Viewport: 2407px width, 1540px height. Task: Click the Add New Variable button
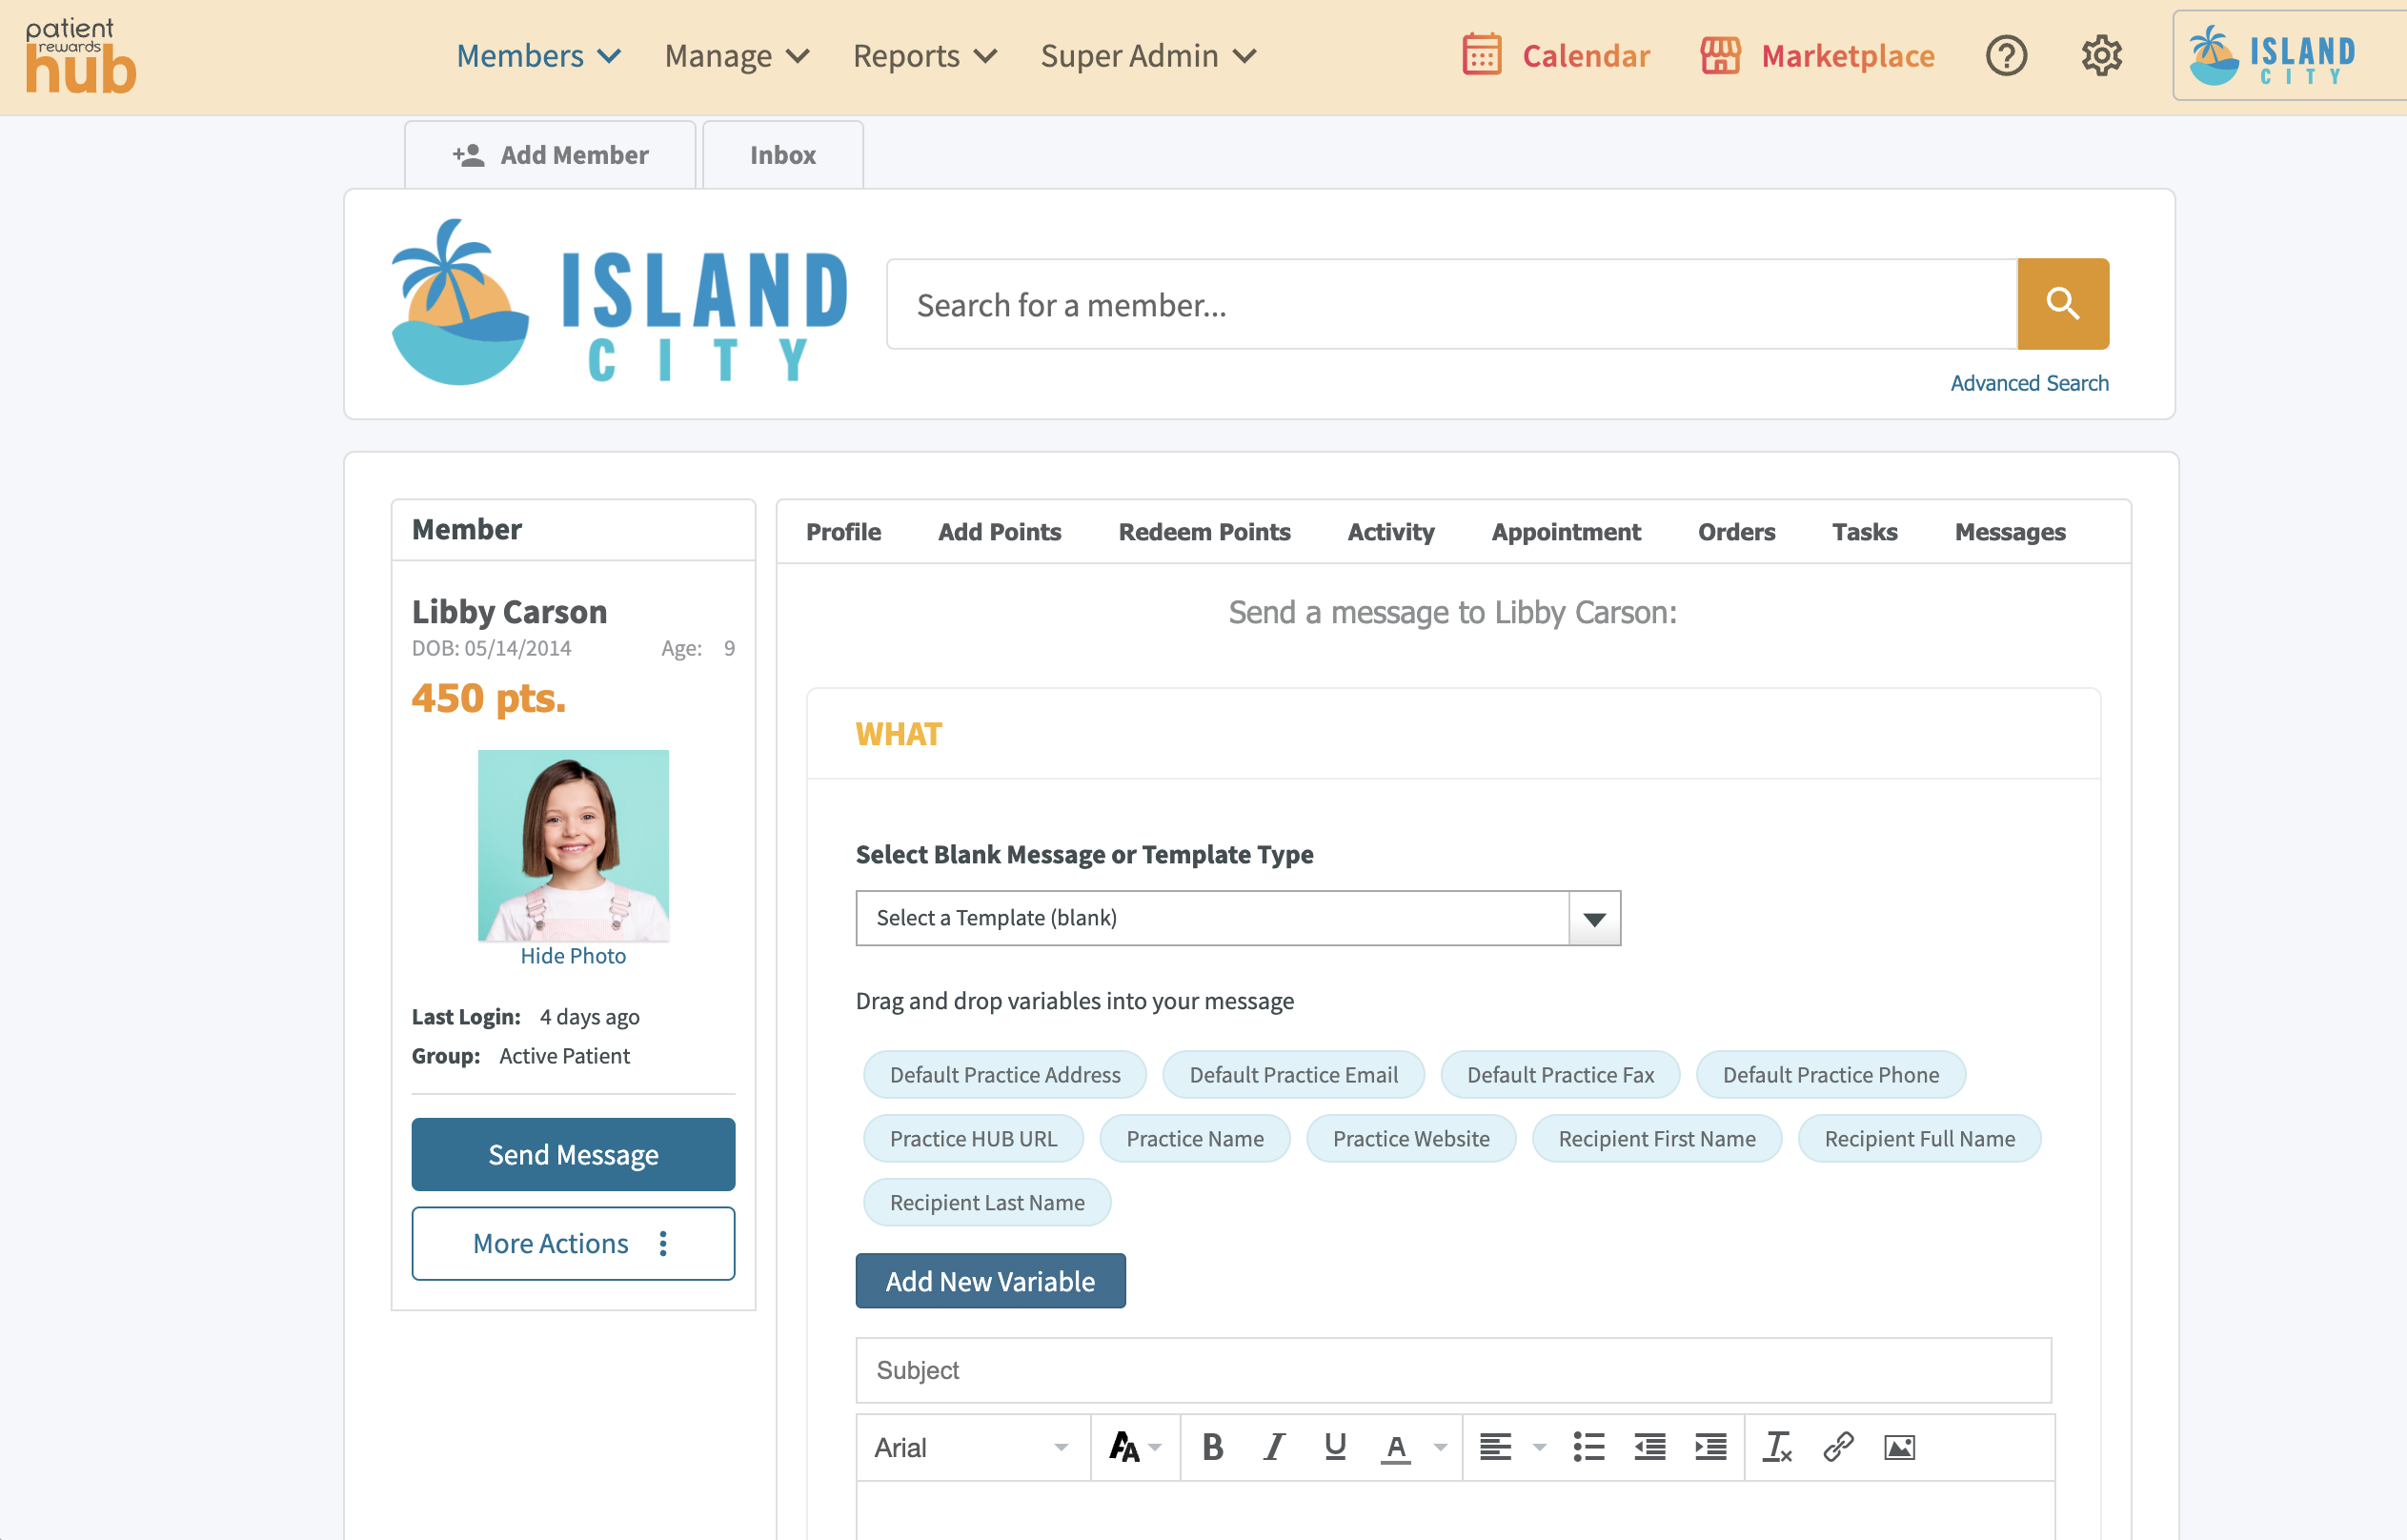990,1281
